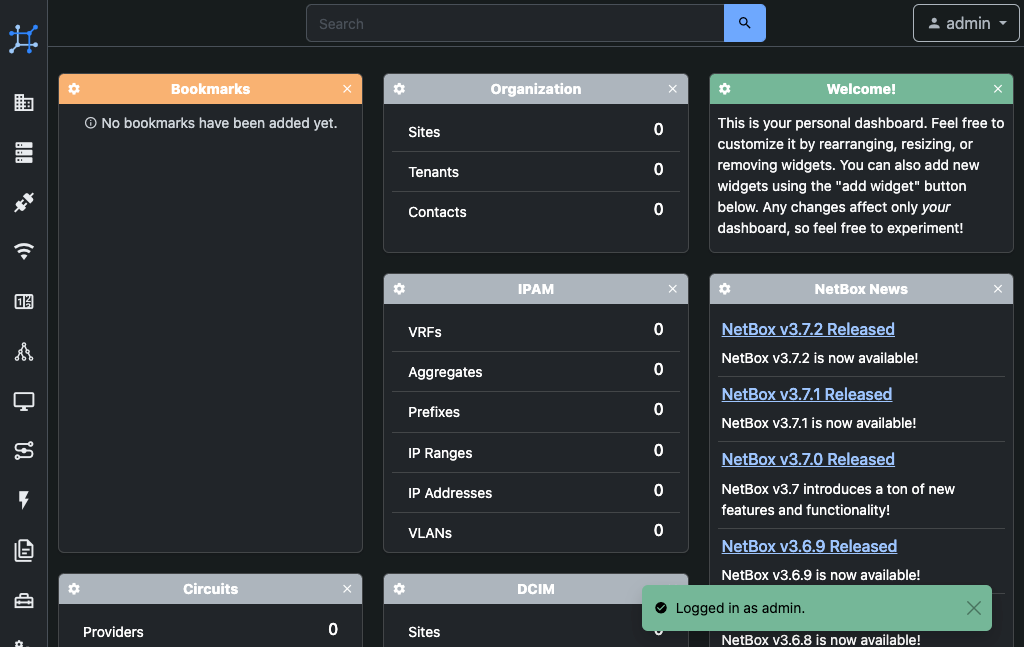Viewport: 1024px width, 647px height.
Task: Open the VPN/overlay tree sidebar icon
Action: [x=24, y=352]
